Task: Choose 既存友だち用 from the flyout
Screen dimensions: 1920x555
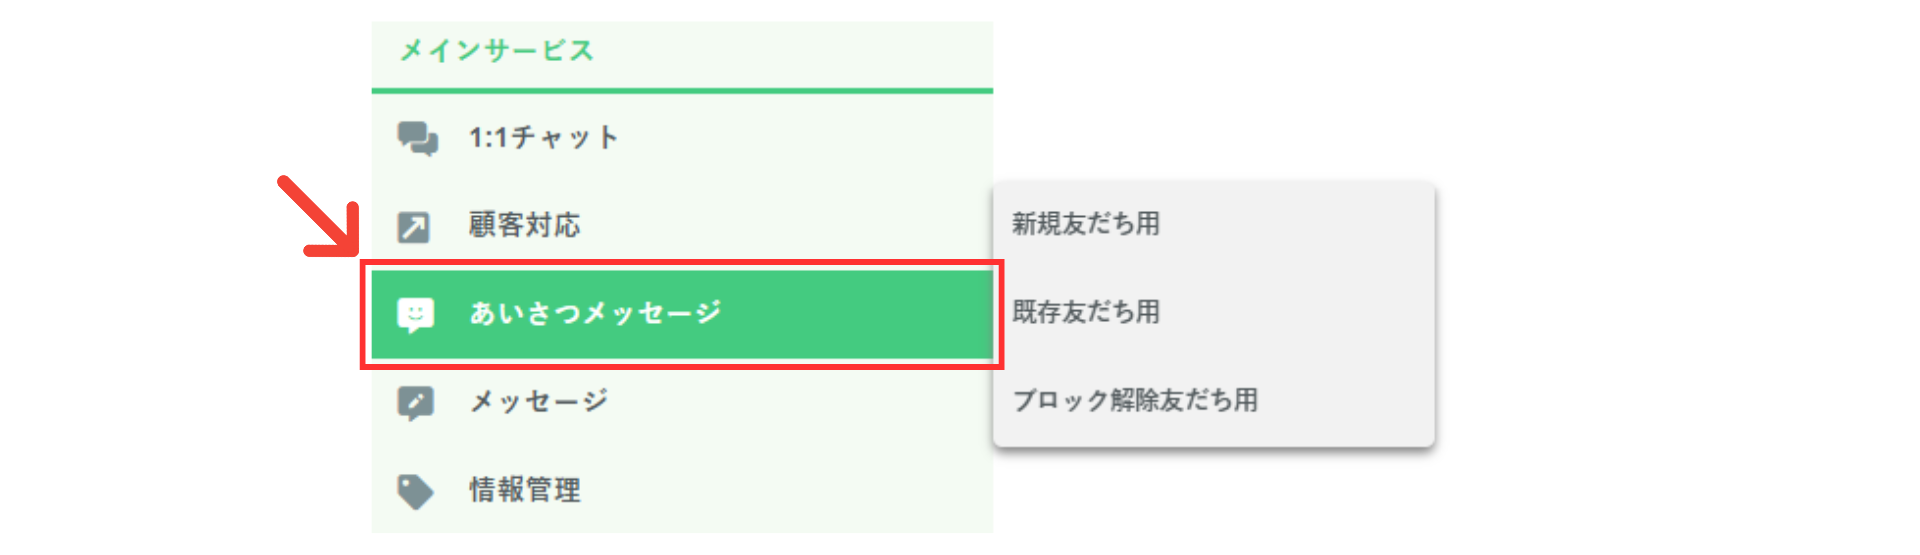Action: [x=1086, y=312]
